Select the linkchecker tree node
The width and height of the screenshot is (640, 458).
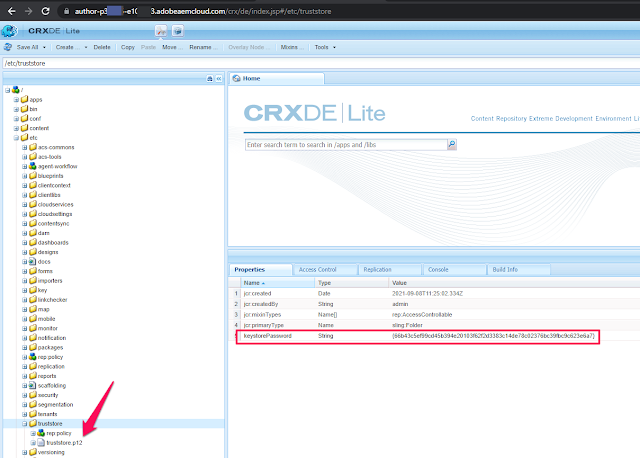[x=52, y=300]
